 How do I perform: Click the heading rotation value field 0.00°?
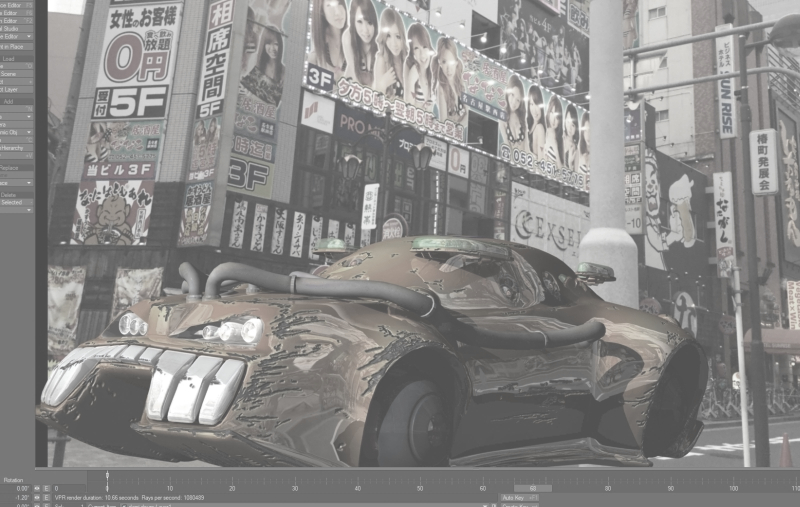tap(20, 488)
